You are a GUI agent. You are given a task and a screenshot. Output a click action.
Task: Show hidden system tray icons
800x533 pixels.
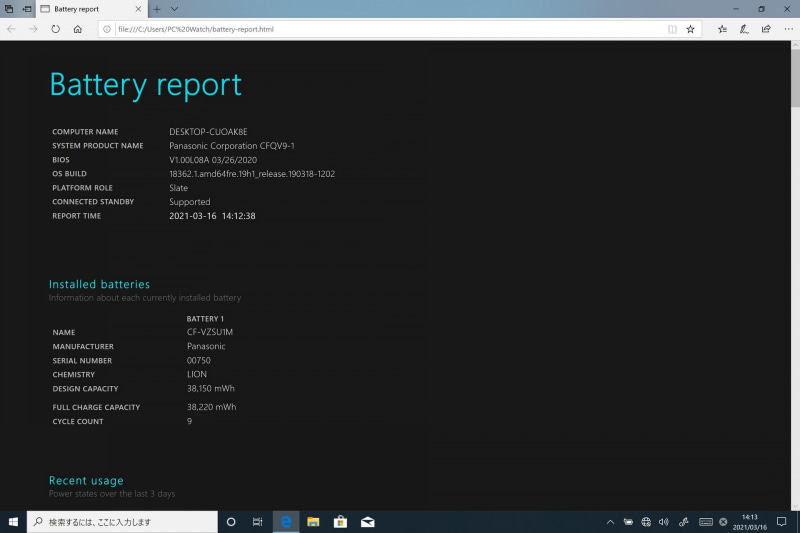click(610, 522)
